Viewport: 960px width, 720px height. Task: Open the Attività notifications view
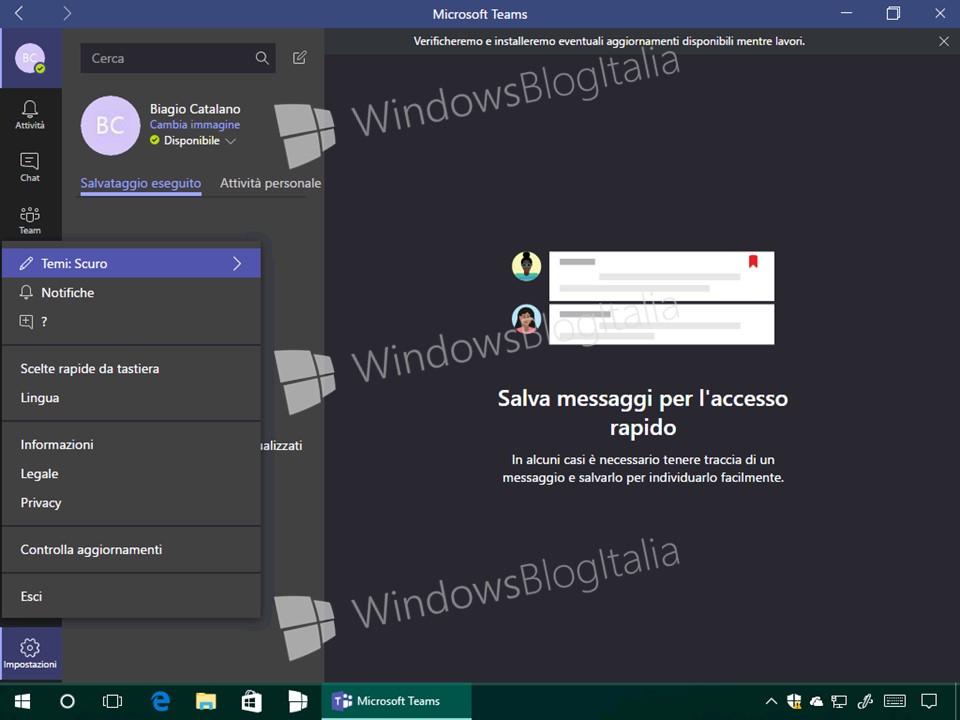pos(30,115)
